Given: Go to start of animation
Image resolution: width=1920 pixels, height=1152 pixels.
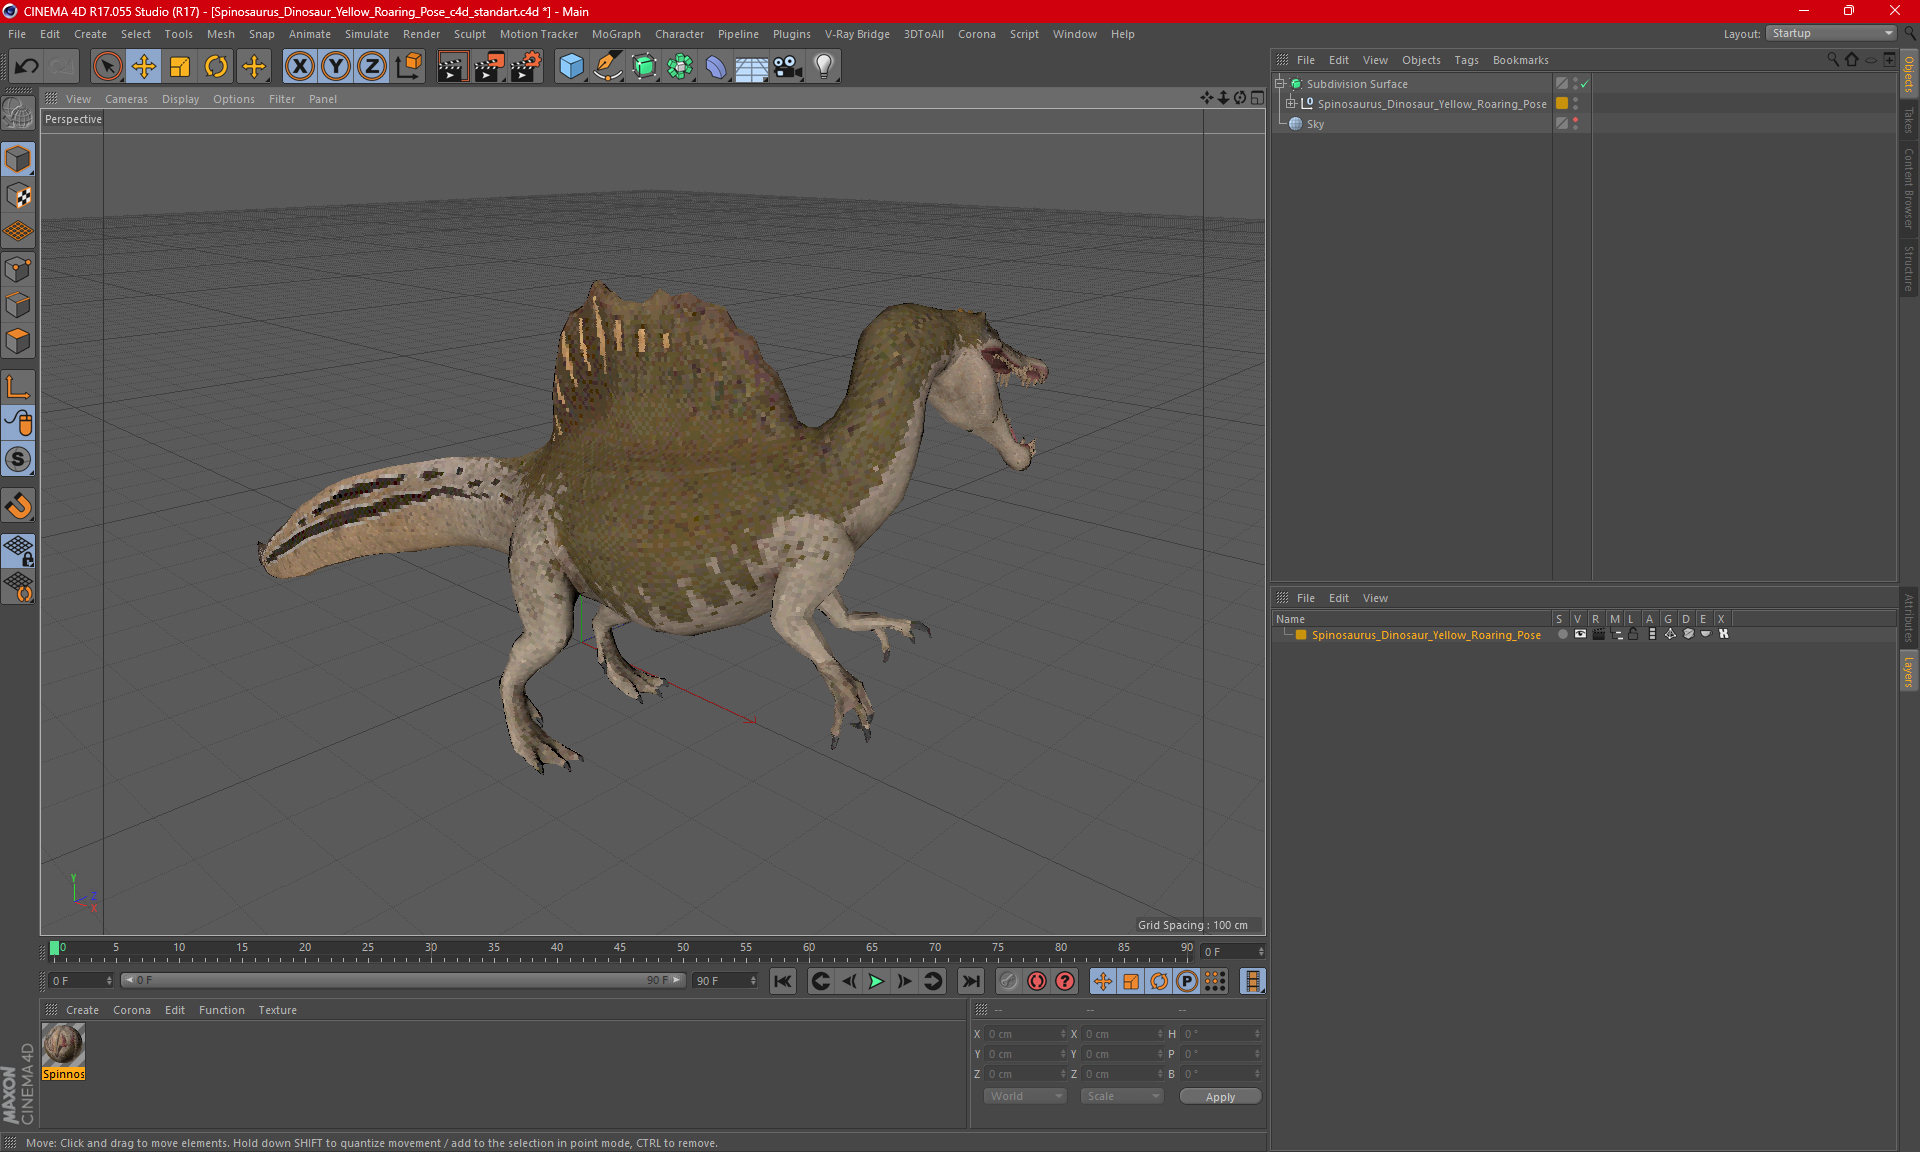Looking at the screenshot, I should [783, 981].
